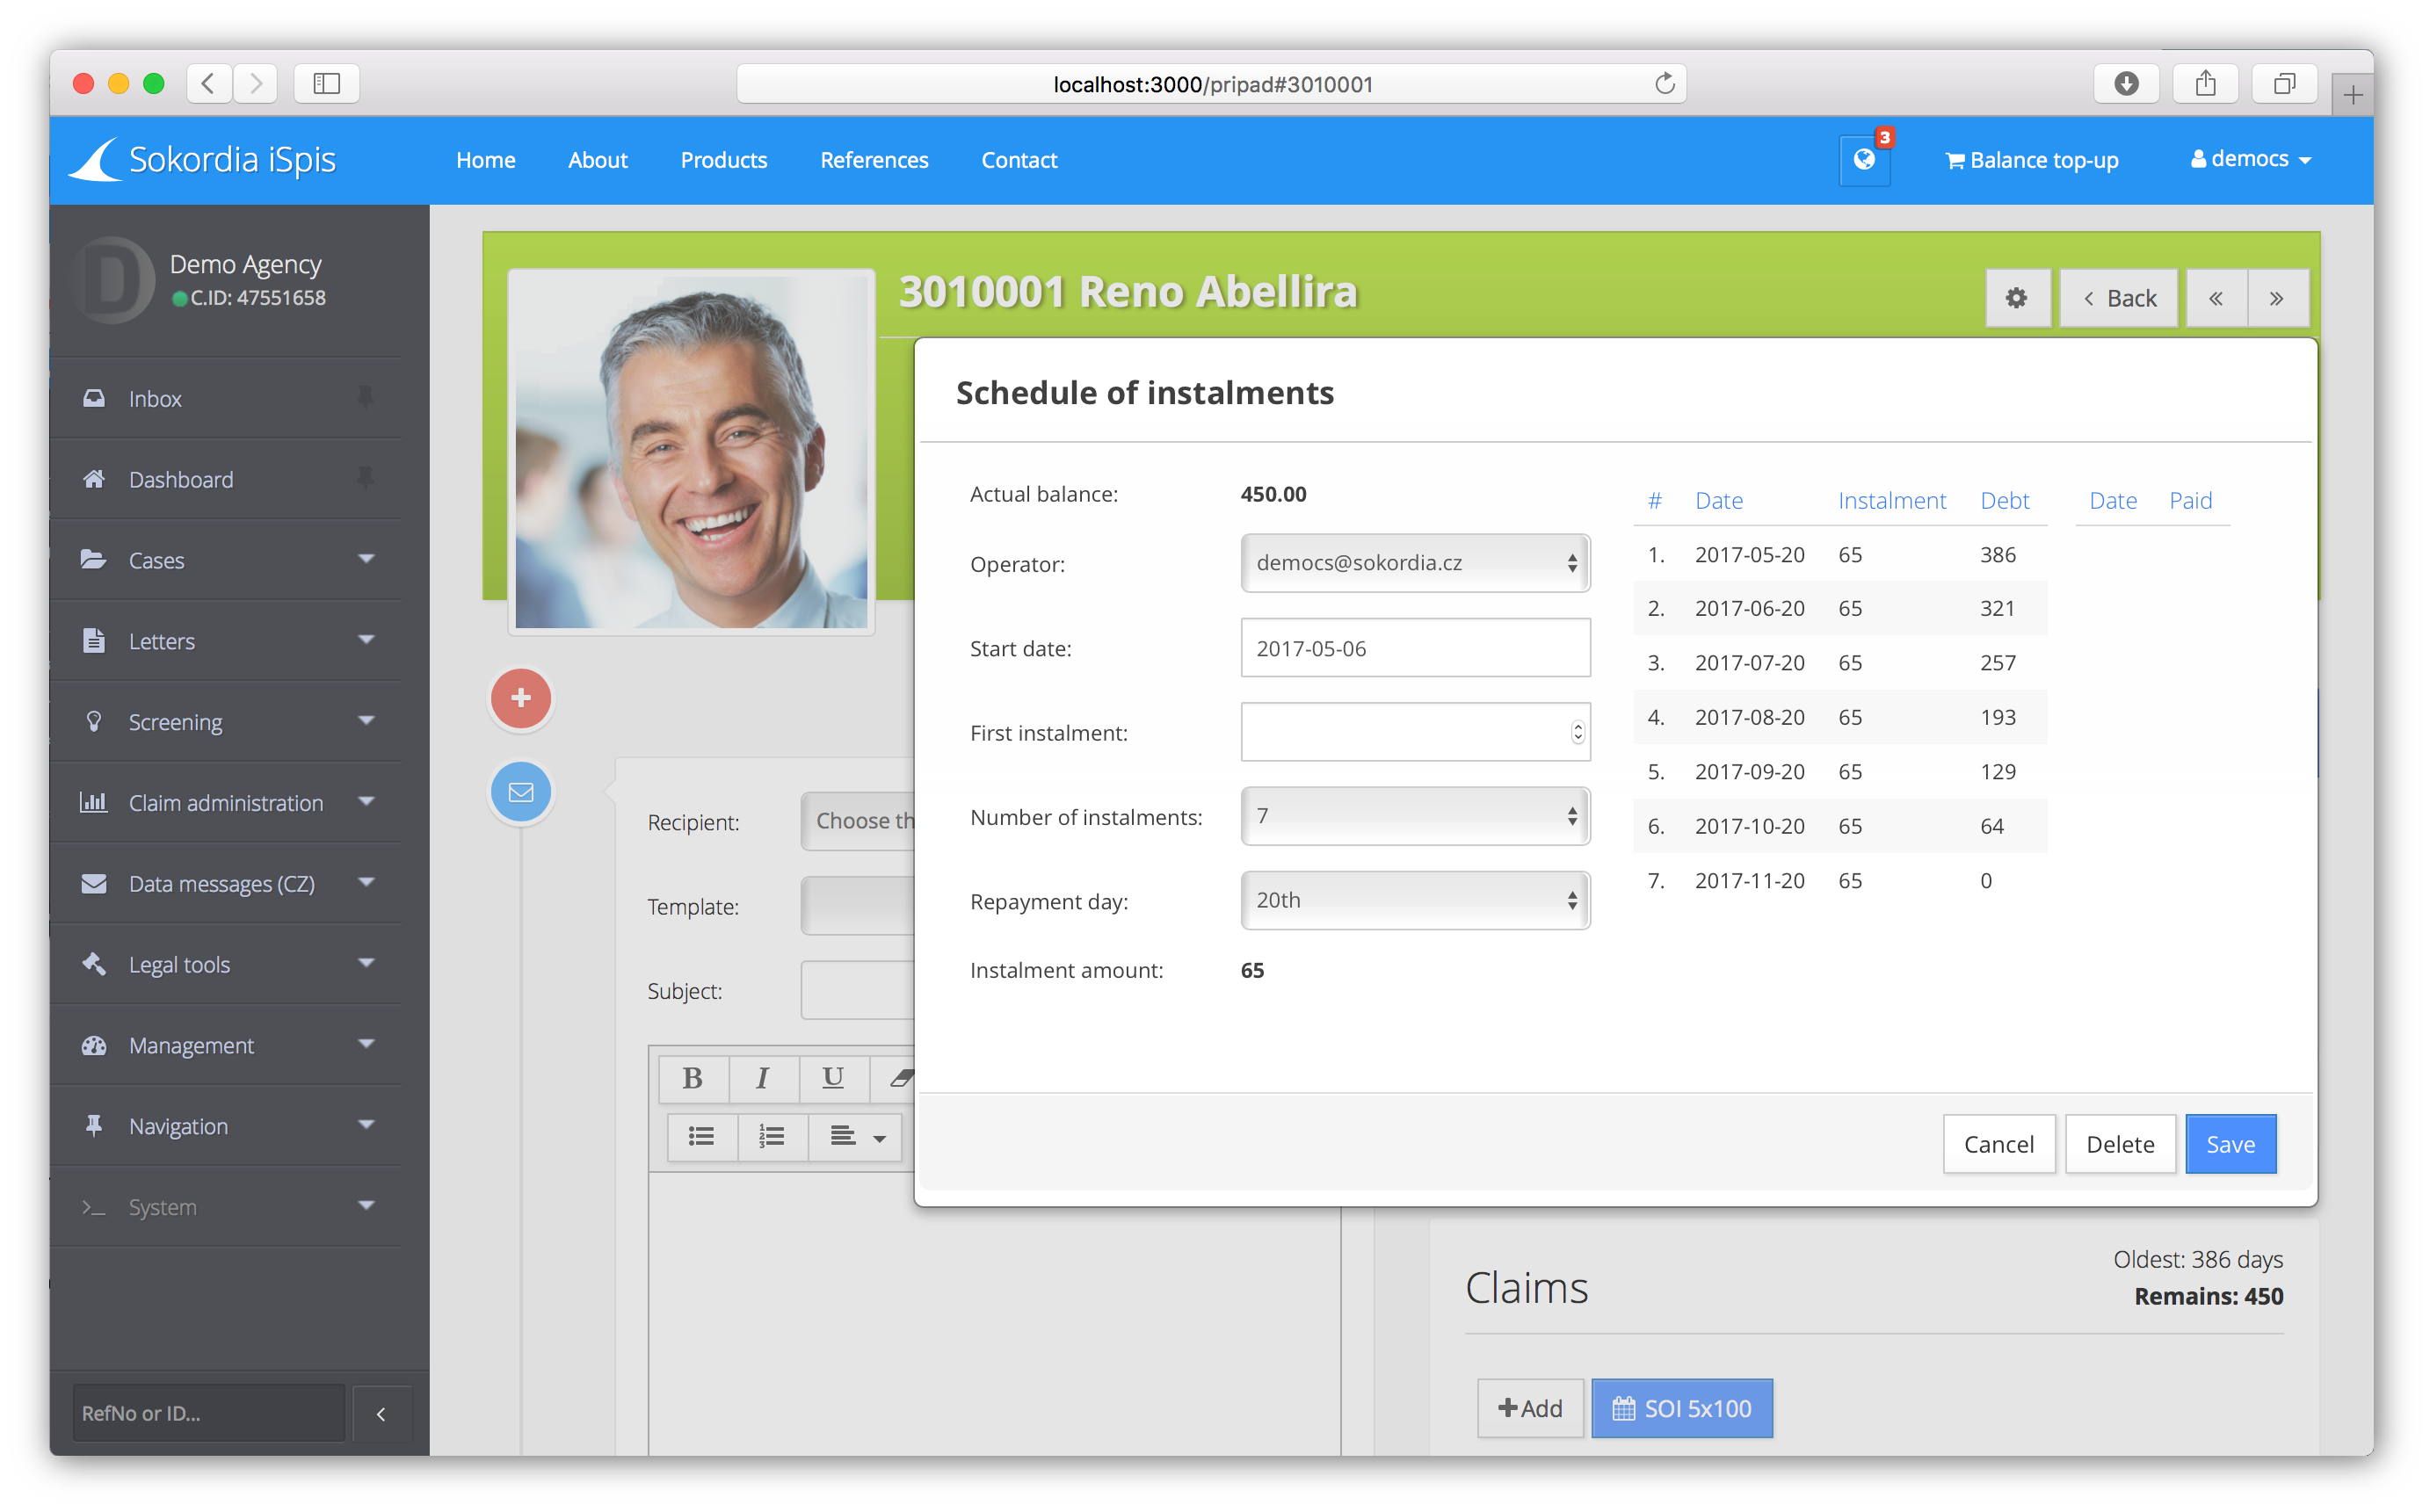Click Add under Claims

pos(1530,1408)
